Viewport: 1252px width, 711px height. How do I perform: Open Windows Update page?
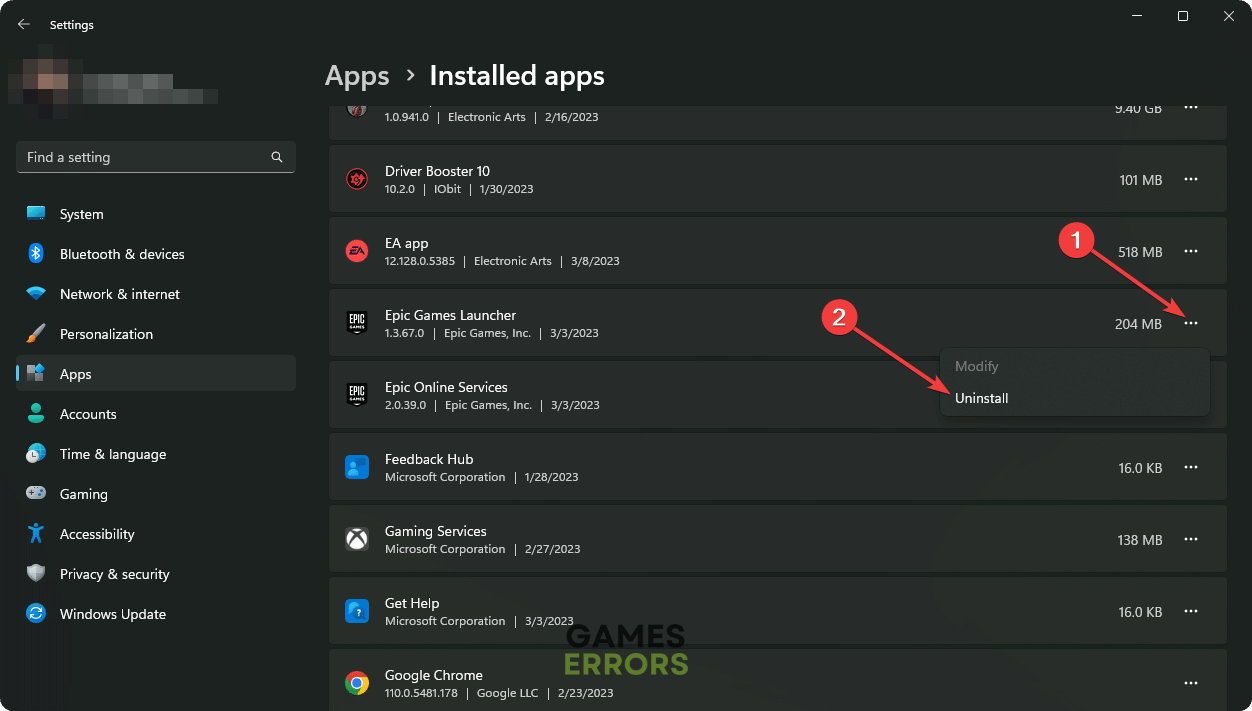(x=112, y=614)
